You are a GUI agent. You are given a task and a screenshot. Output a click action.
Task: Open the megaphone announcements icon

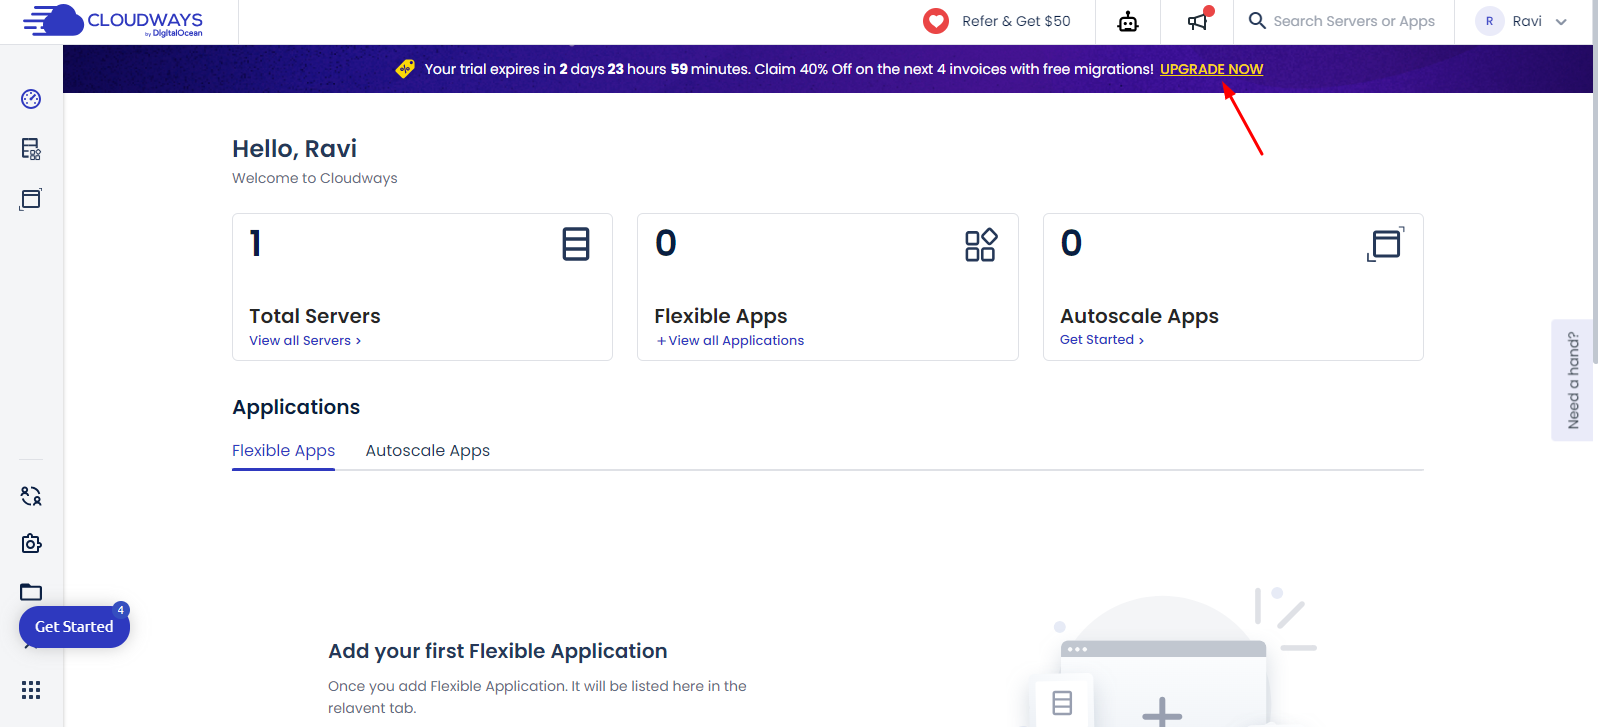pos(1197,21)
